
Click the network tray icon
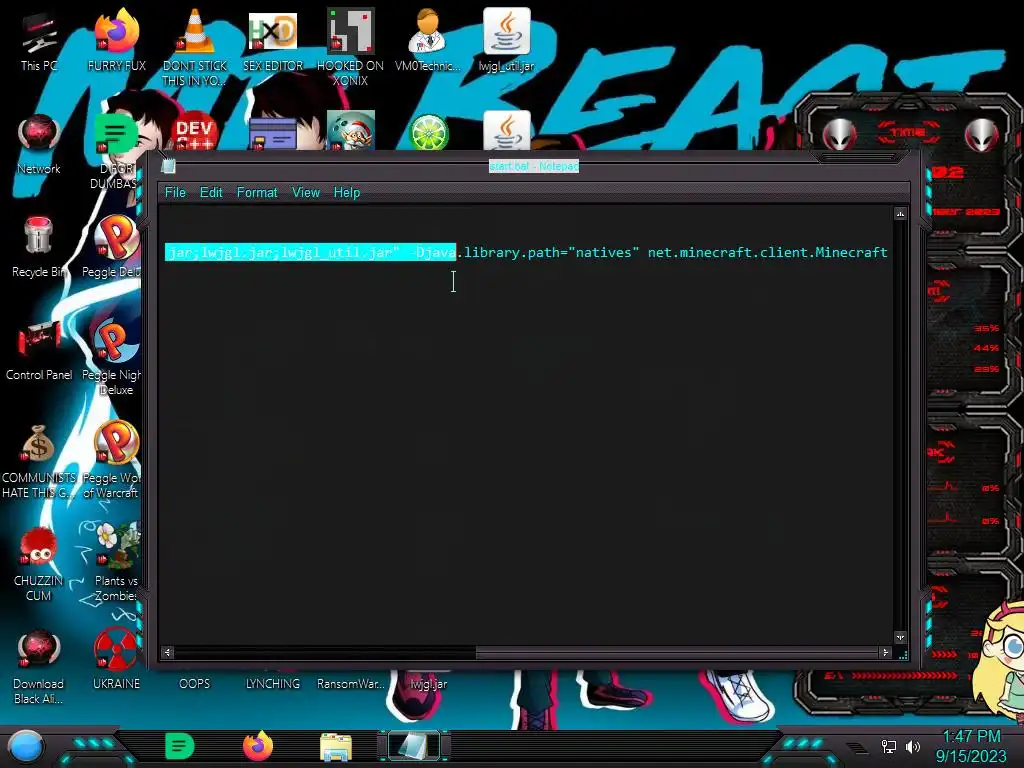[889, 746]
